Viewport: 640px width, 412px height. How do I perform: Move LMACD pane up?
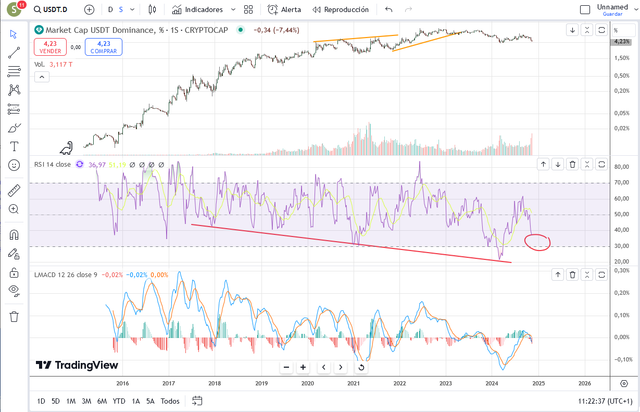(558, 275)
